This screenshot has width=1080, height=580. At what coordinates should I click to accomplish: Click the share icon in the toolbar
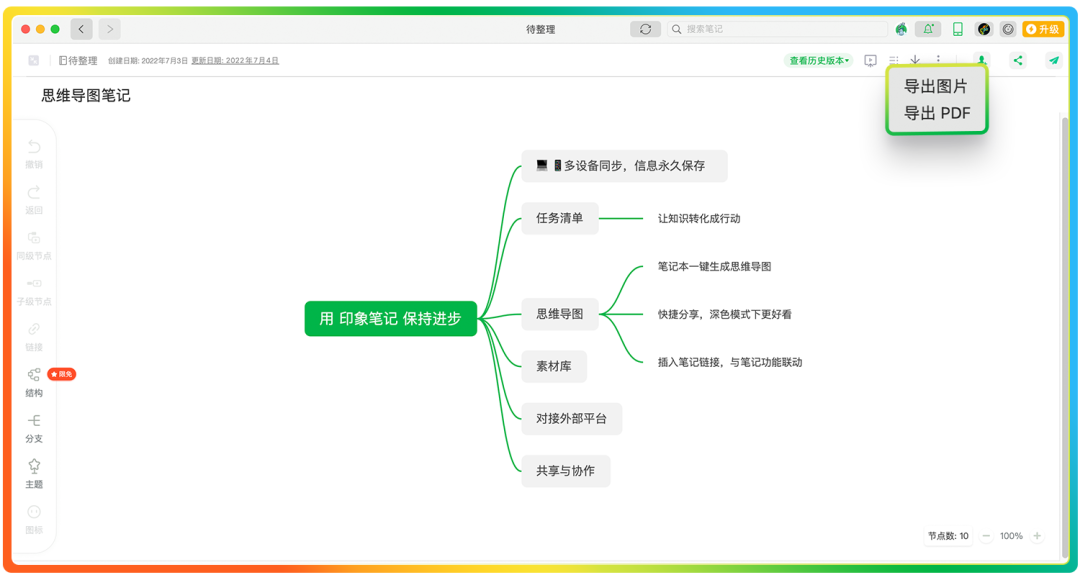[x=1018, y=60]
